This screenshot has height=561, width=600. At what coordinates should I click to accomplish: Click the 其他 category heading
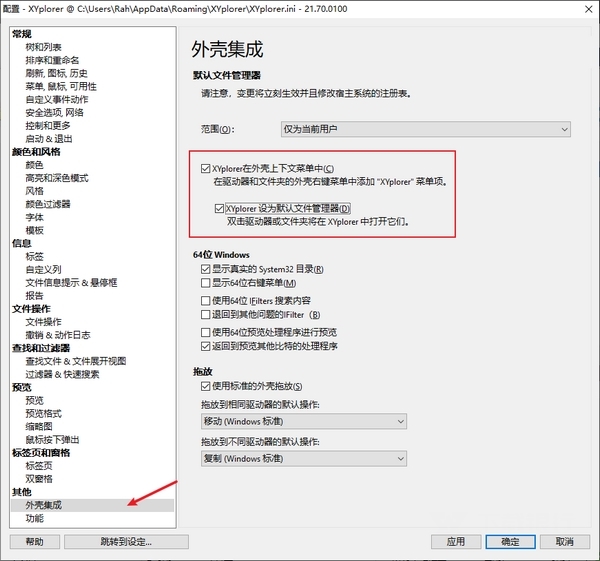point(21,492)
